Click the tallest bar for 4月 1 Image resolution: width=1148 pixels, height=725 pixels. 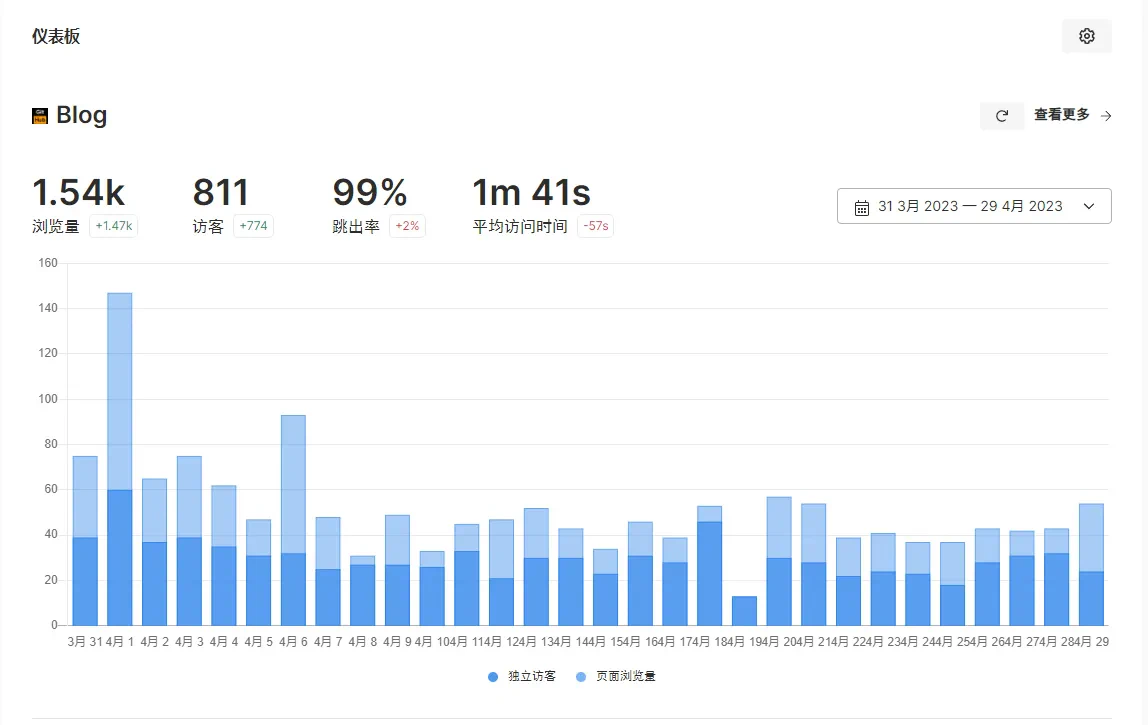coord(120,459)
